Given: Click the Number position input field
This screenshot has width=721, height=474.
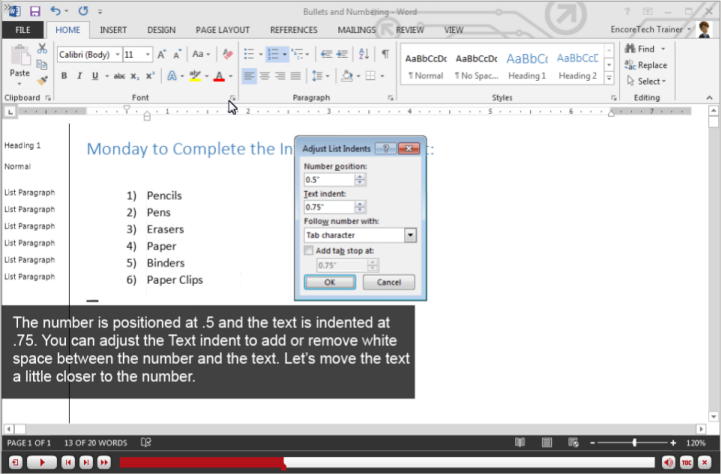Looking at the screenshot, I should click(x=329, y=179).
